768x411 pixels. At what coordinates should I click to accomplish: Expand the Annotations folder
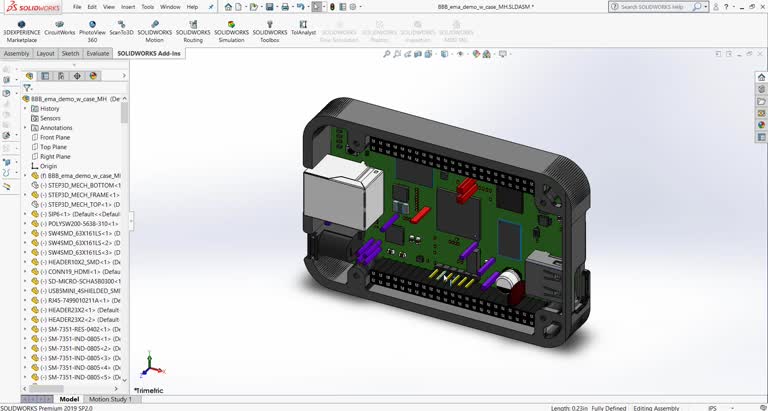tap(25, 128)
